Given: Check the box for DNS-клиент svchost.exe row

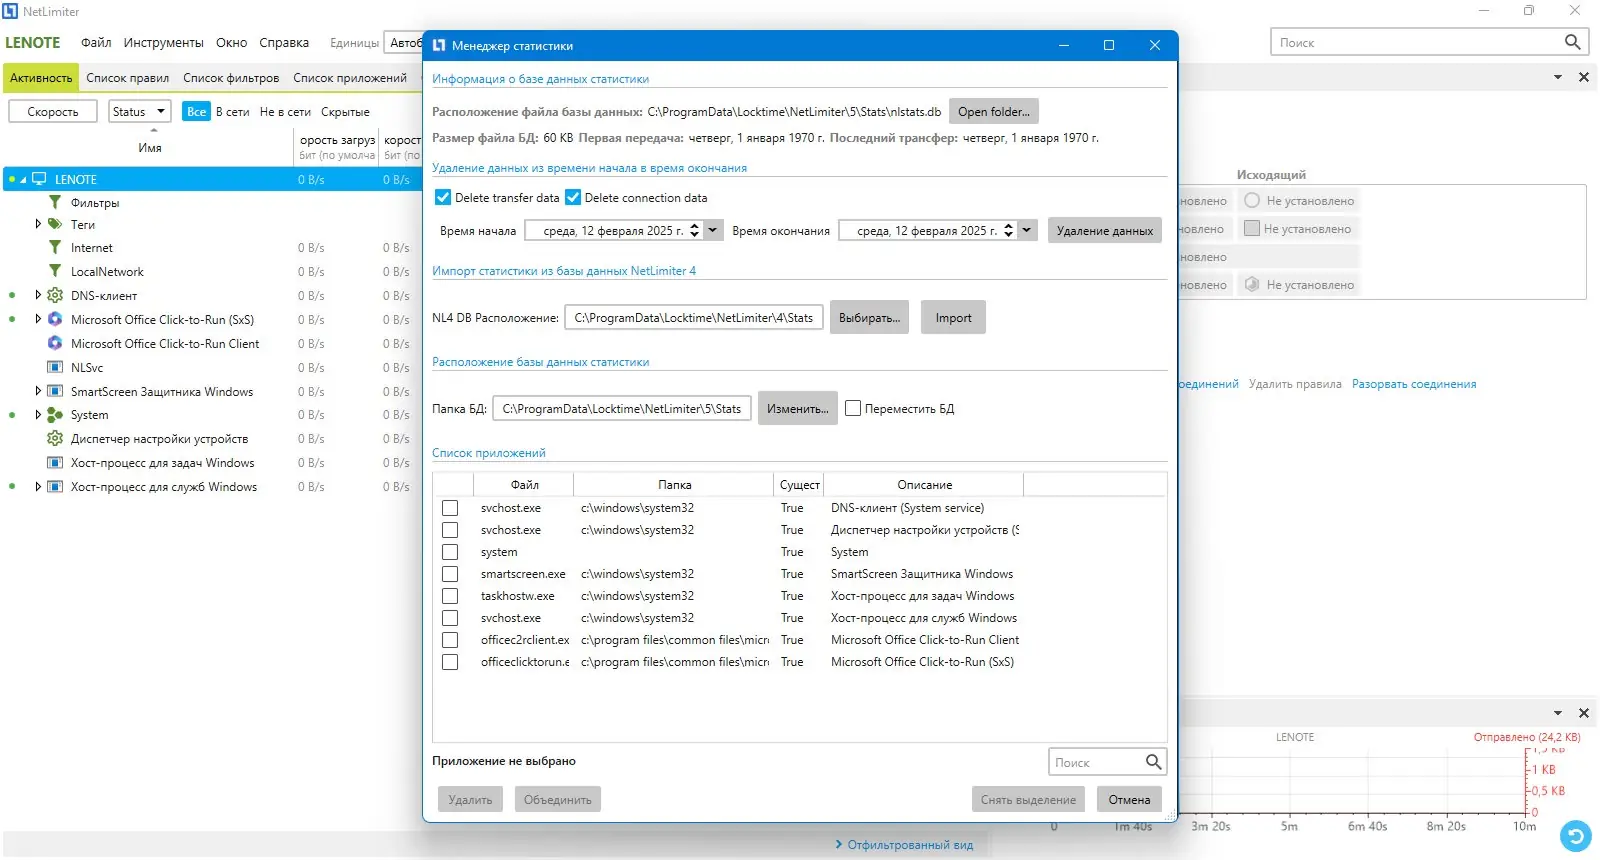Looking at the screenshot, I should (x=450, y=508).
